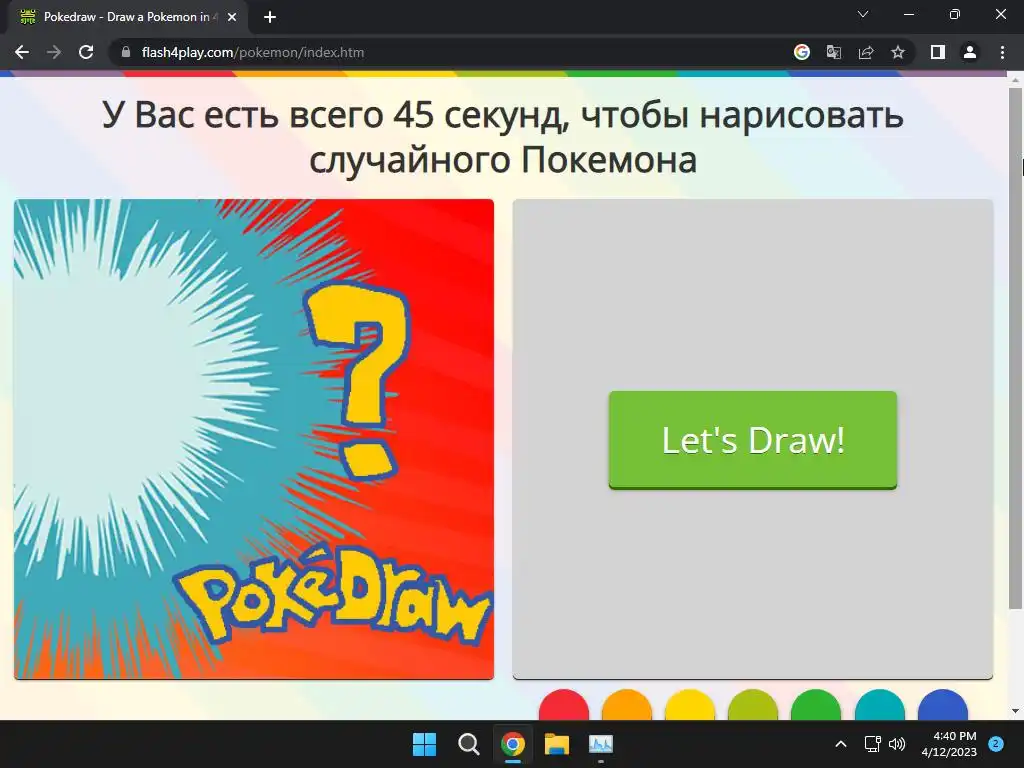The height and width of the screenshot is (768, 1024).
Task: Click Chrome icon in the taskbar
Action: tap(513, 744)
